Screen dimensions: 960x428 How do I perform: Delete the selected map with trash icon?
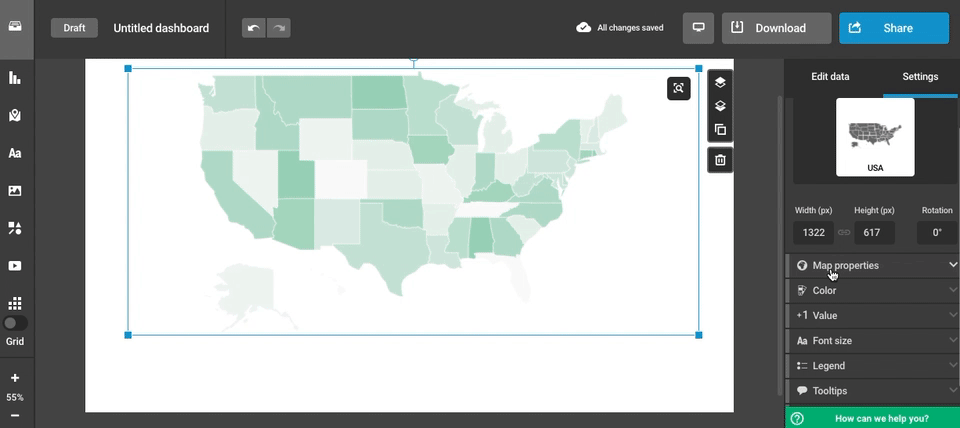coord(720,160)
